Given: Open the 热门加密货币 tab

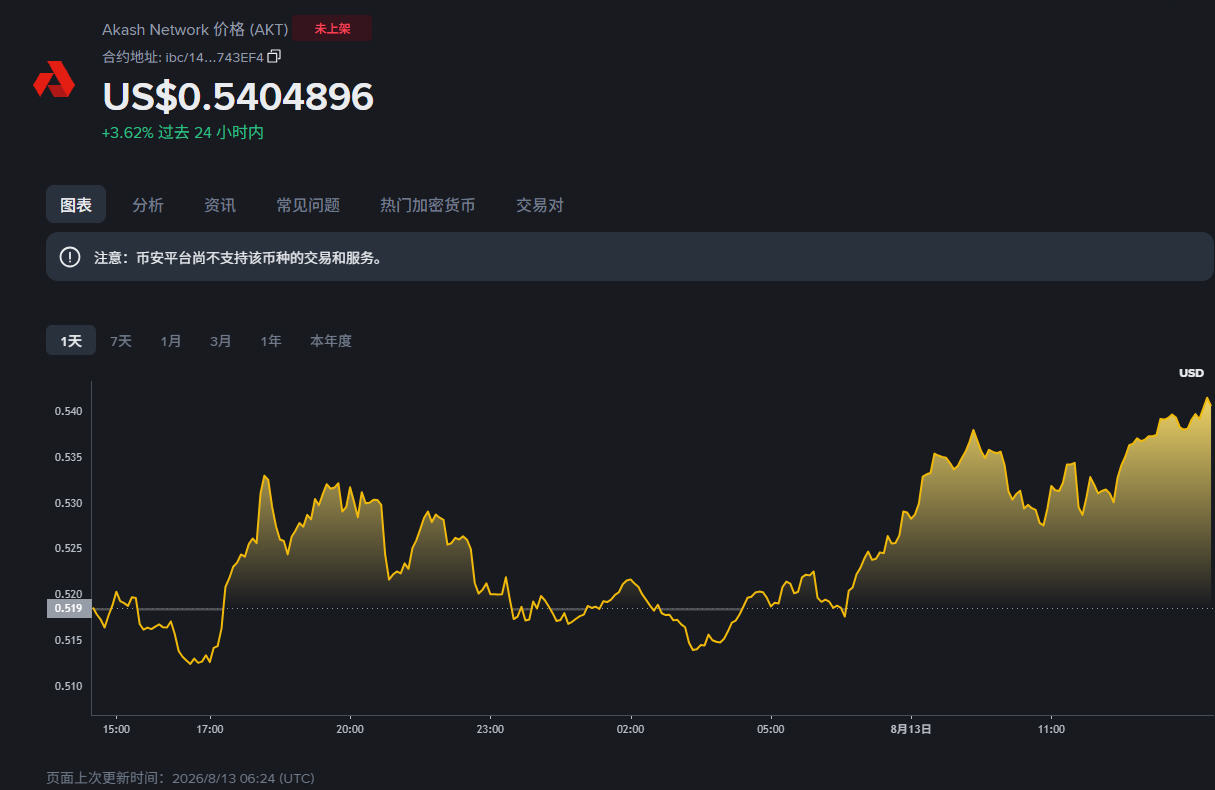Looking at the screenshot, I should click(x=428, y=205).
